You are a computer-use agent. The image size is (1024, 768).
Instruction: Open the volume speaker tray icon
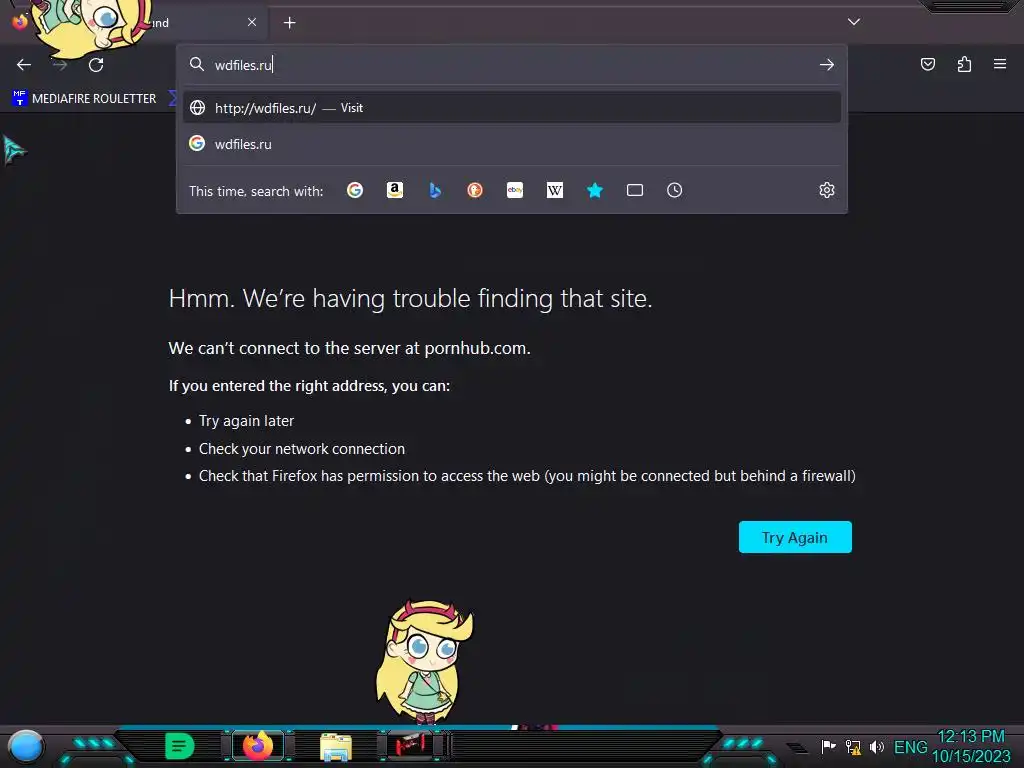coord(876,746)
